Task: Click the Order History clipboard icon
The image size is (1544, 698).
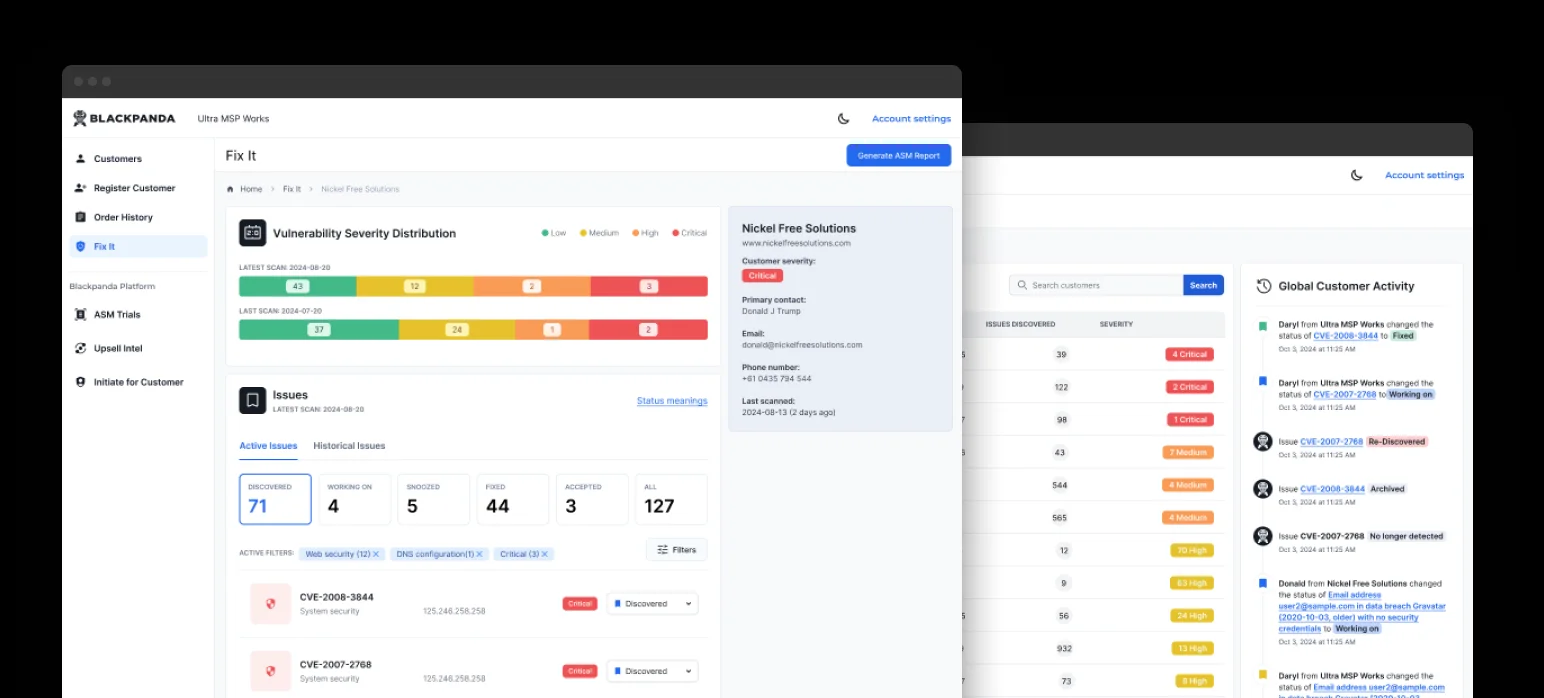Action: (x=81, y=217)
